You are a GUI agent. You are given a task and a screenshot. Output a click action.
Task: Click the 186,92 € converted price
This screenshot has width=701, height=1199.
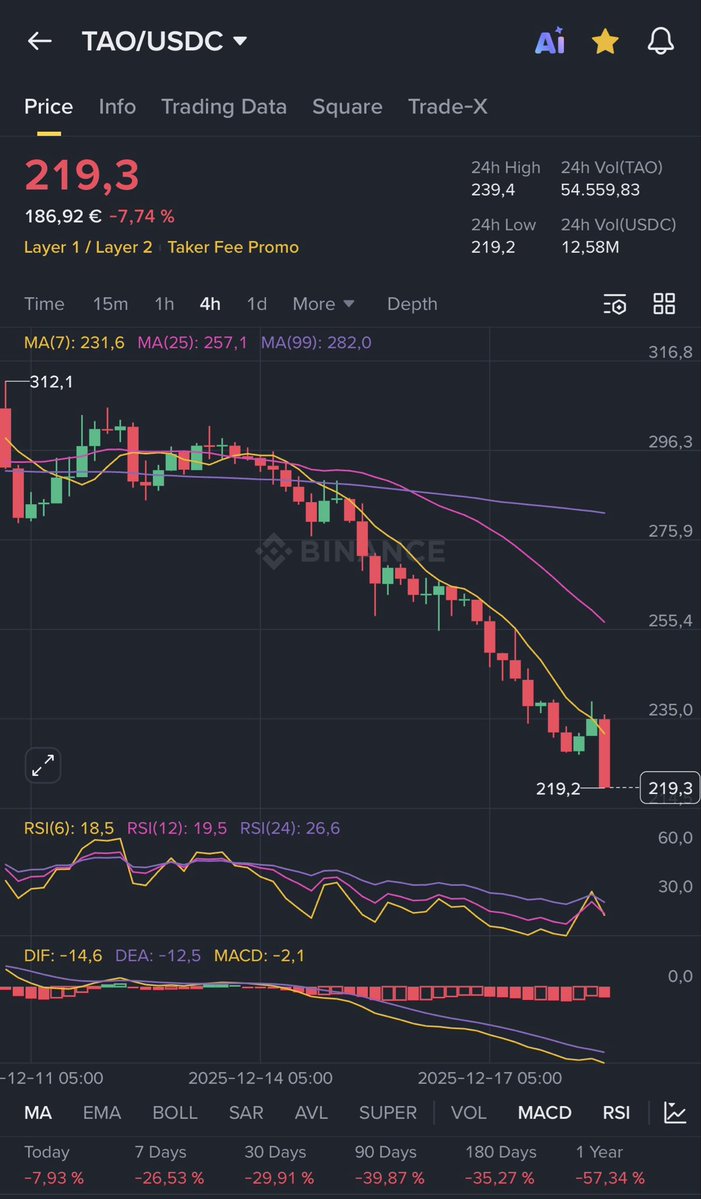[63, 216]
